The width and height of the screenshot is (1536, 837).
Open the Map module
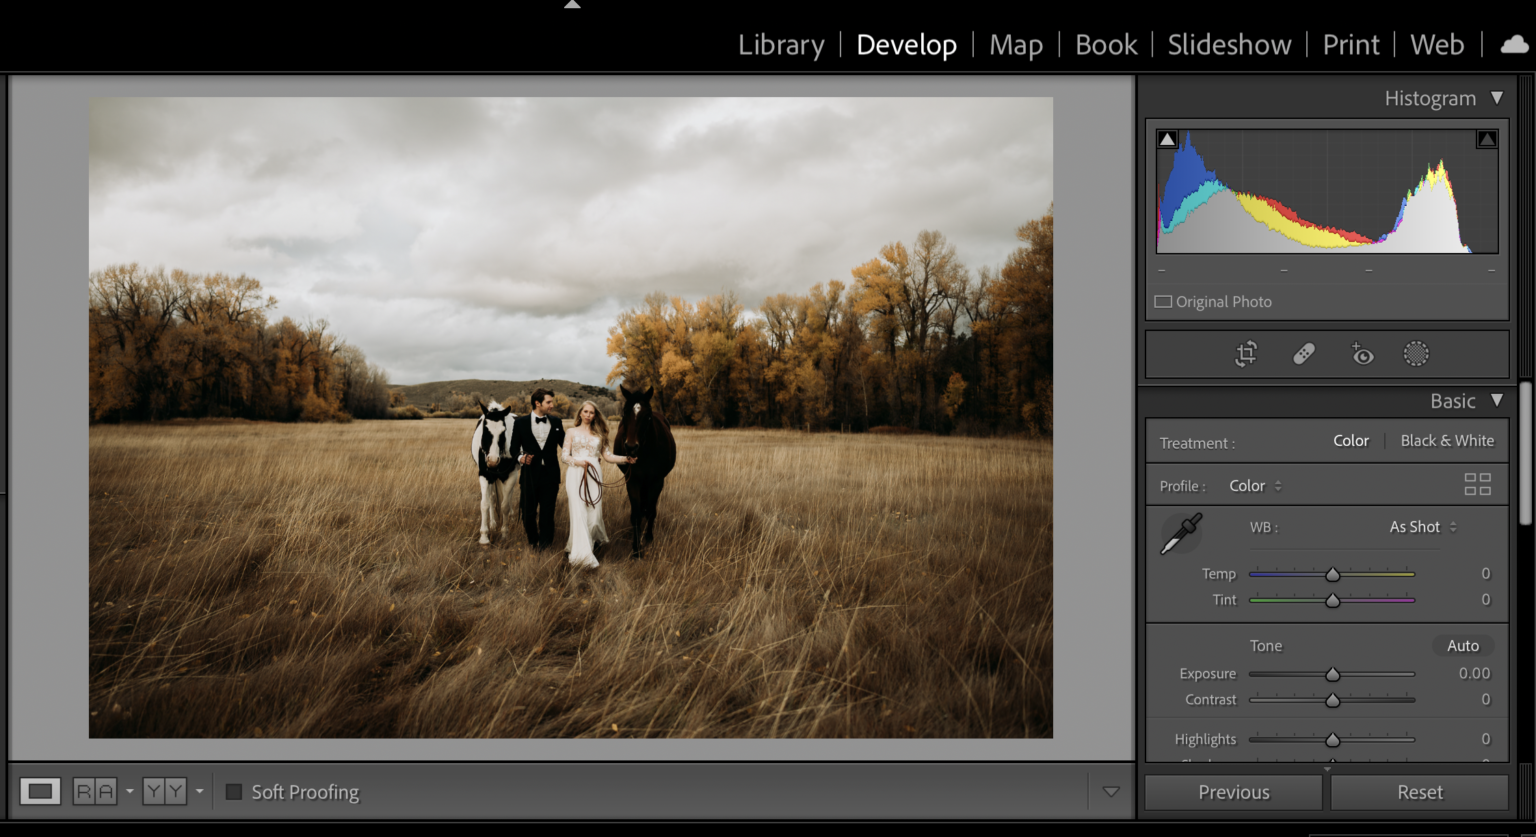tap(1016, 44)
